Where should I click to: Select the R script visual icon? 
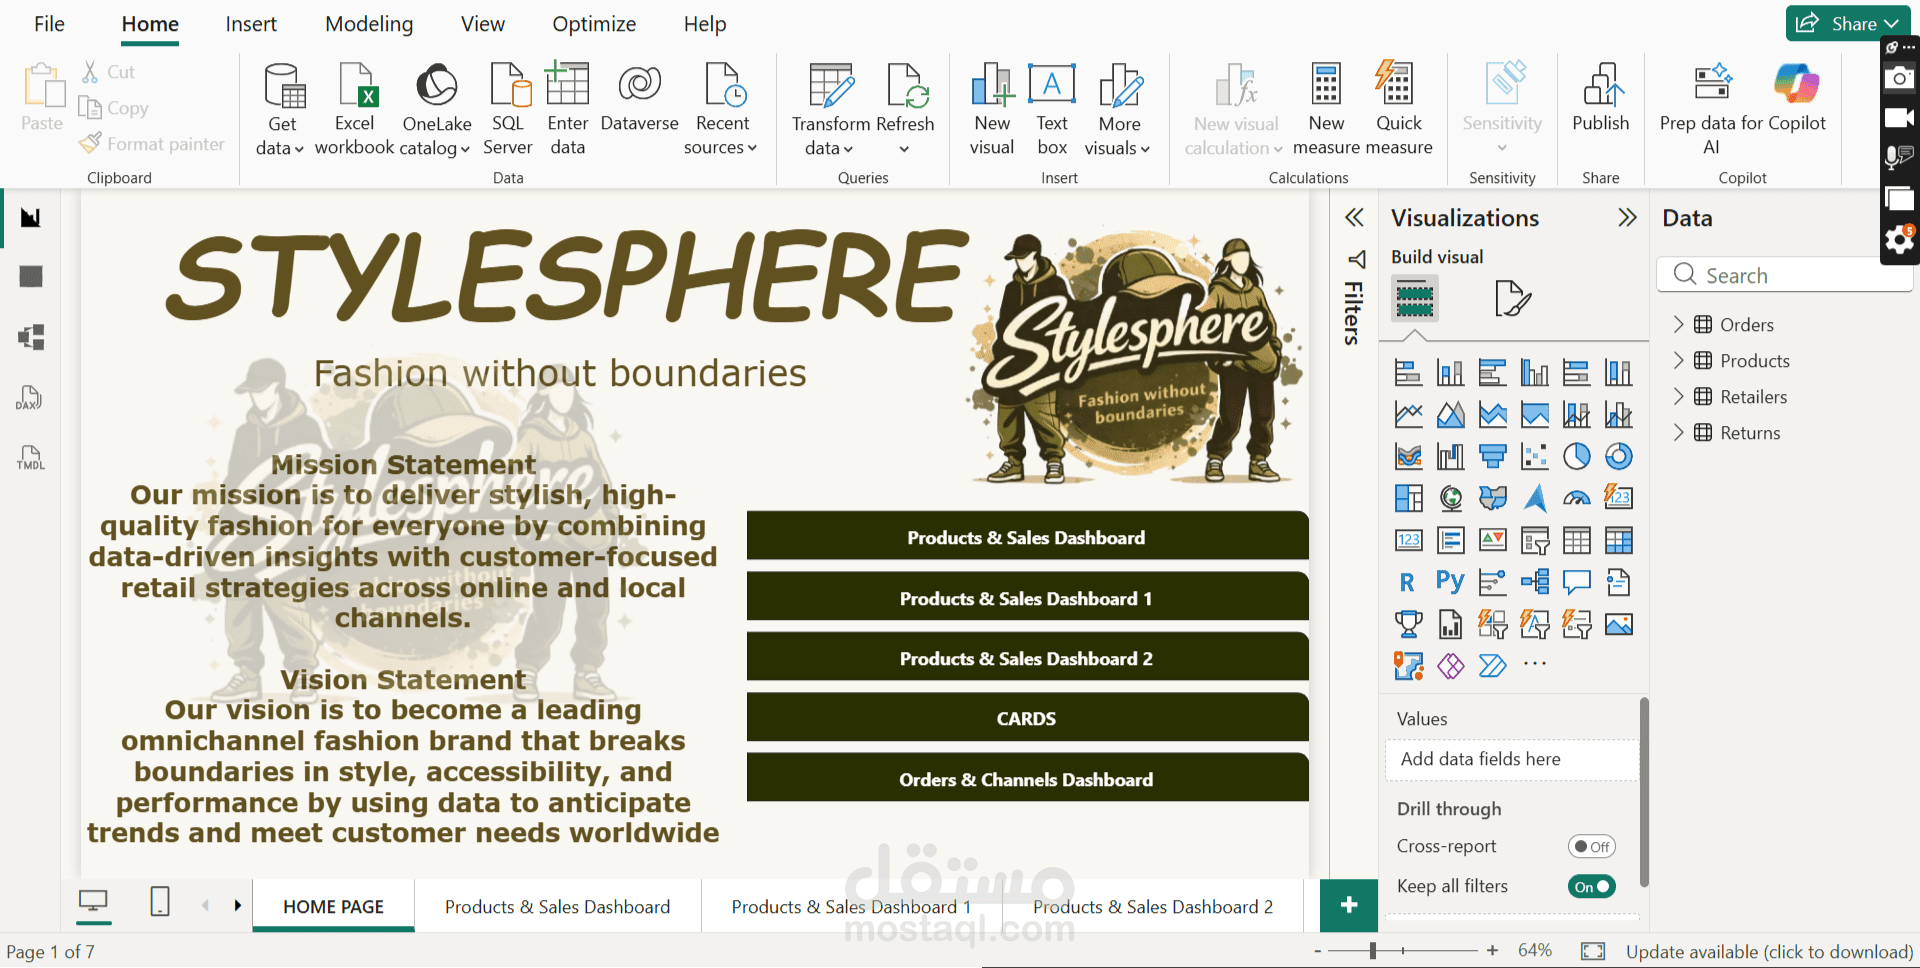click(x=1408, y=582)
